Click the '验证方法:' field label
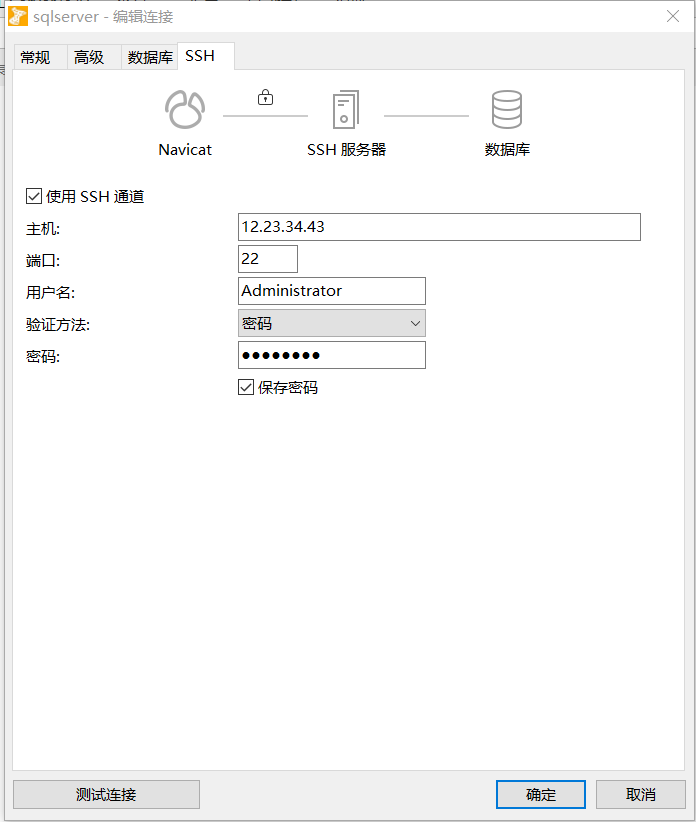This screenshot has width=696, height=822. tap(58, 325)
